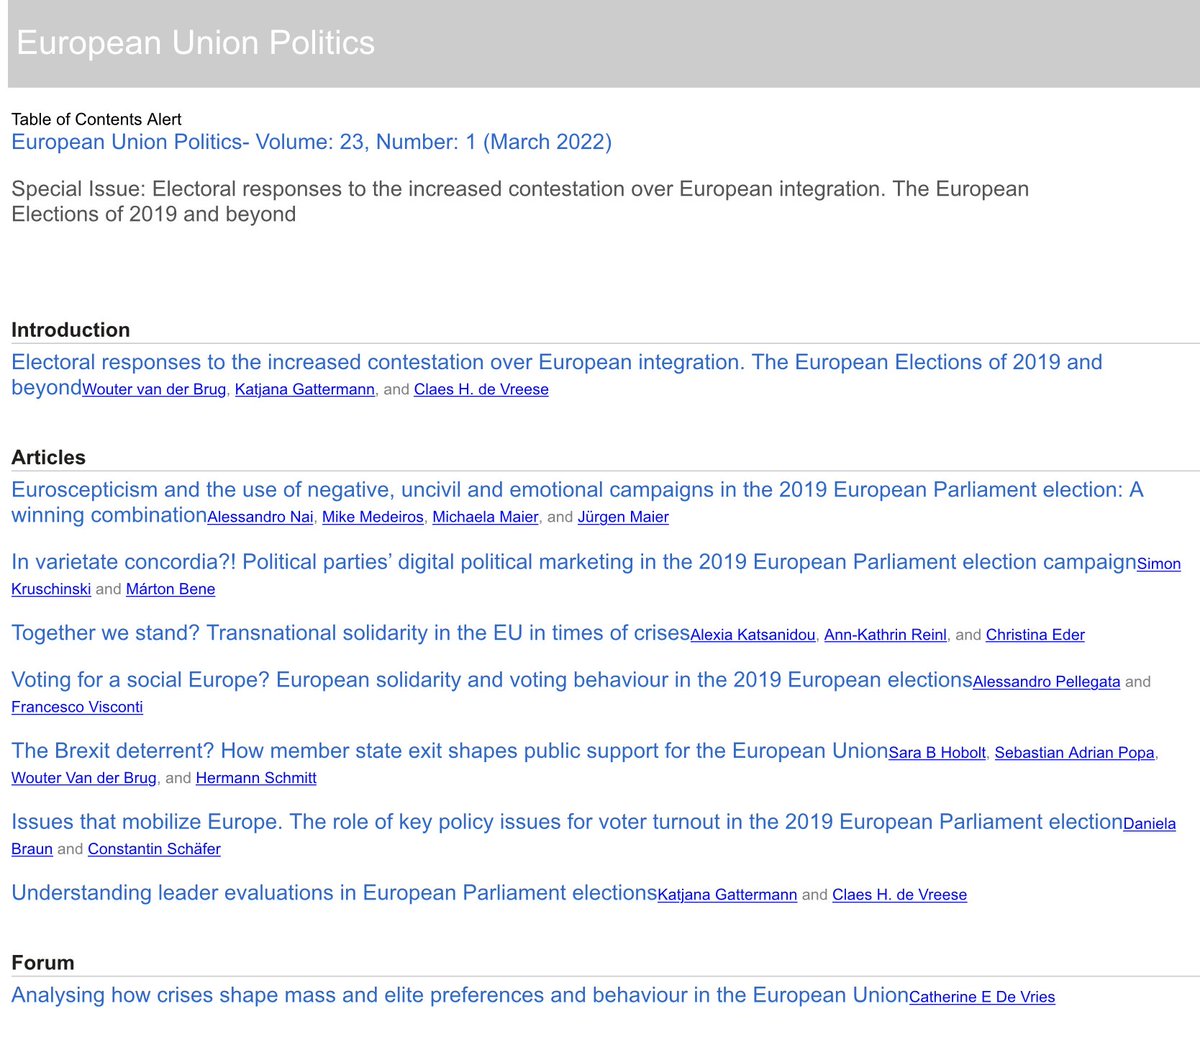This screenshot has width=1200, height=1055.
Task: Open author link Alexia Katsanidou
Action: click(753, 635)
